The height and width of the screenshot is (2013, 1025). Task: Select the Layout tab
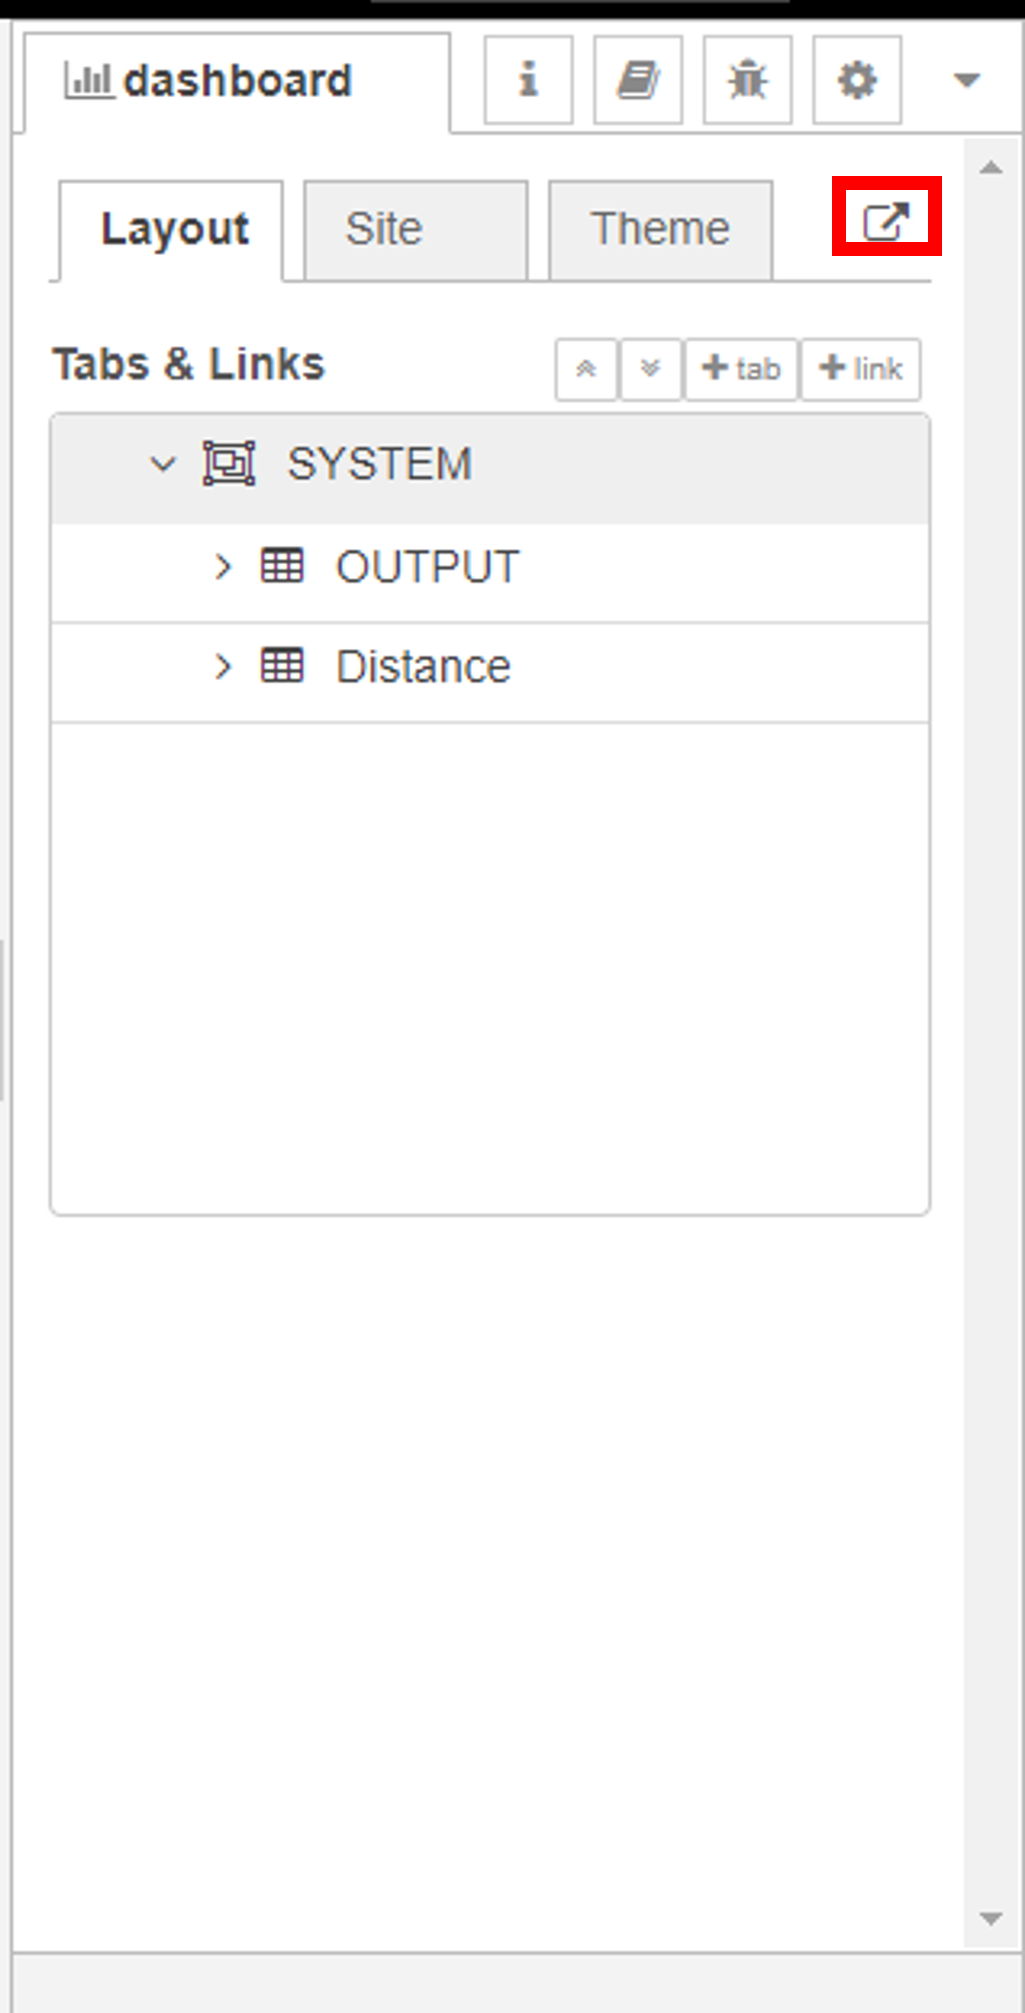tap(172, 229)
